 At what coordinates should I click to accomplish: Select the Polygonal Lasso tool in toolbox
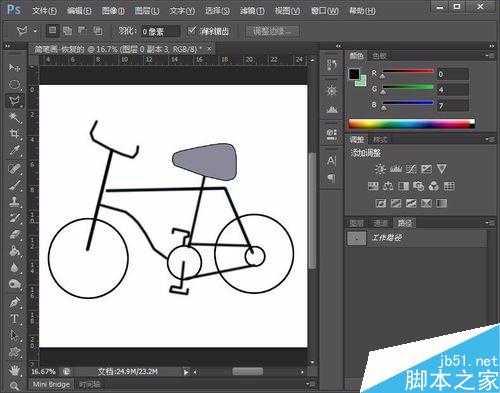coord(14,100)
